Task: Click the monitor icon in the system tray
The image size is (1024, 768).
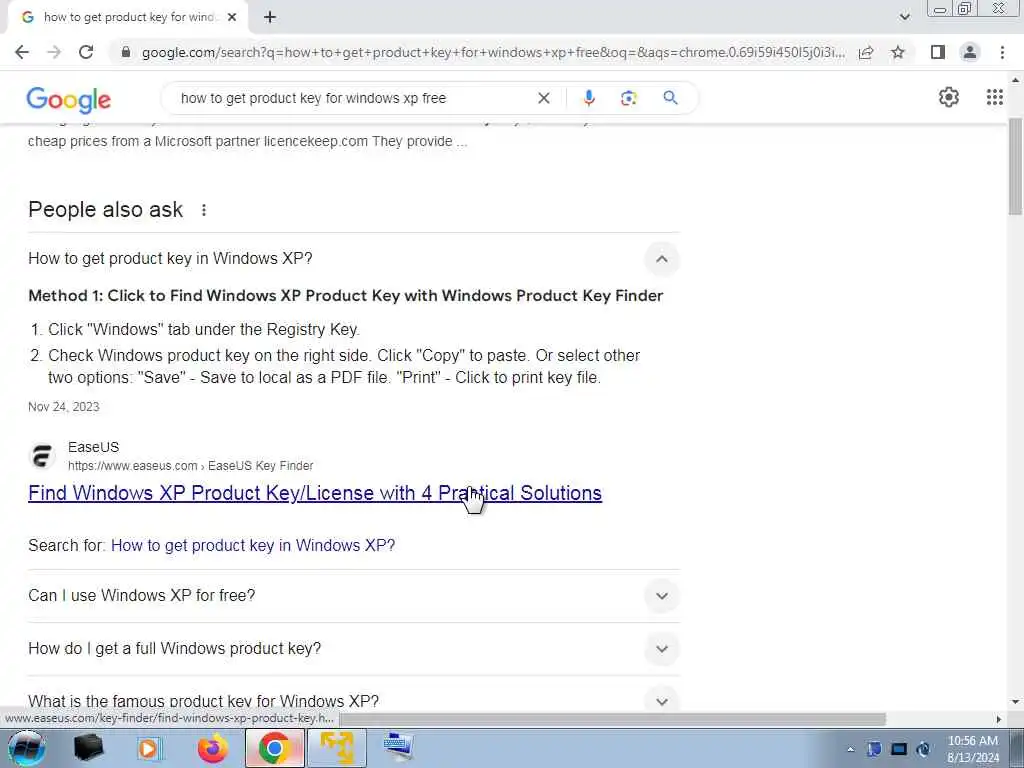Action: [899, 749]
